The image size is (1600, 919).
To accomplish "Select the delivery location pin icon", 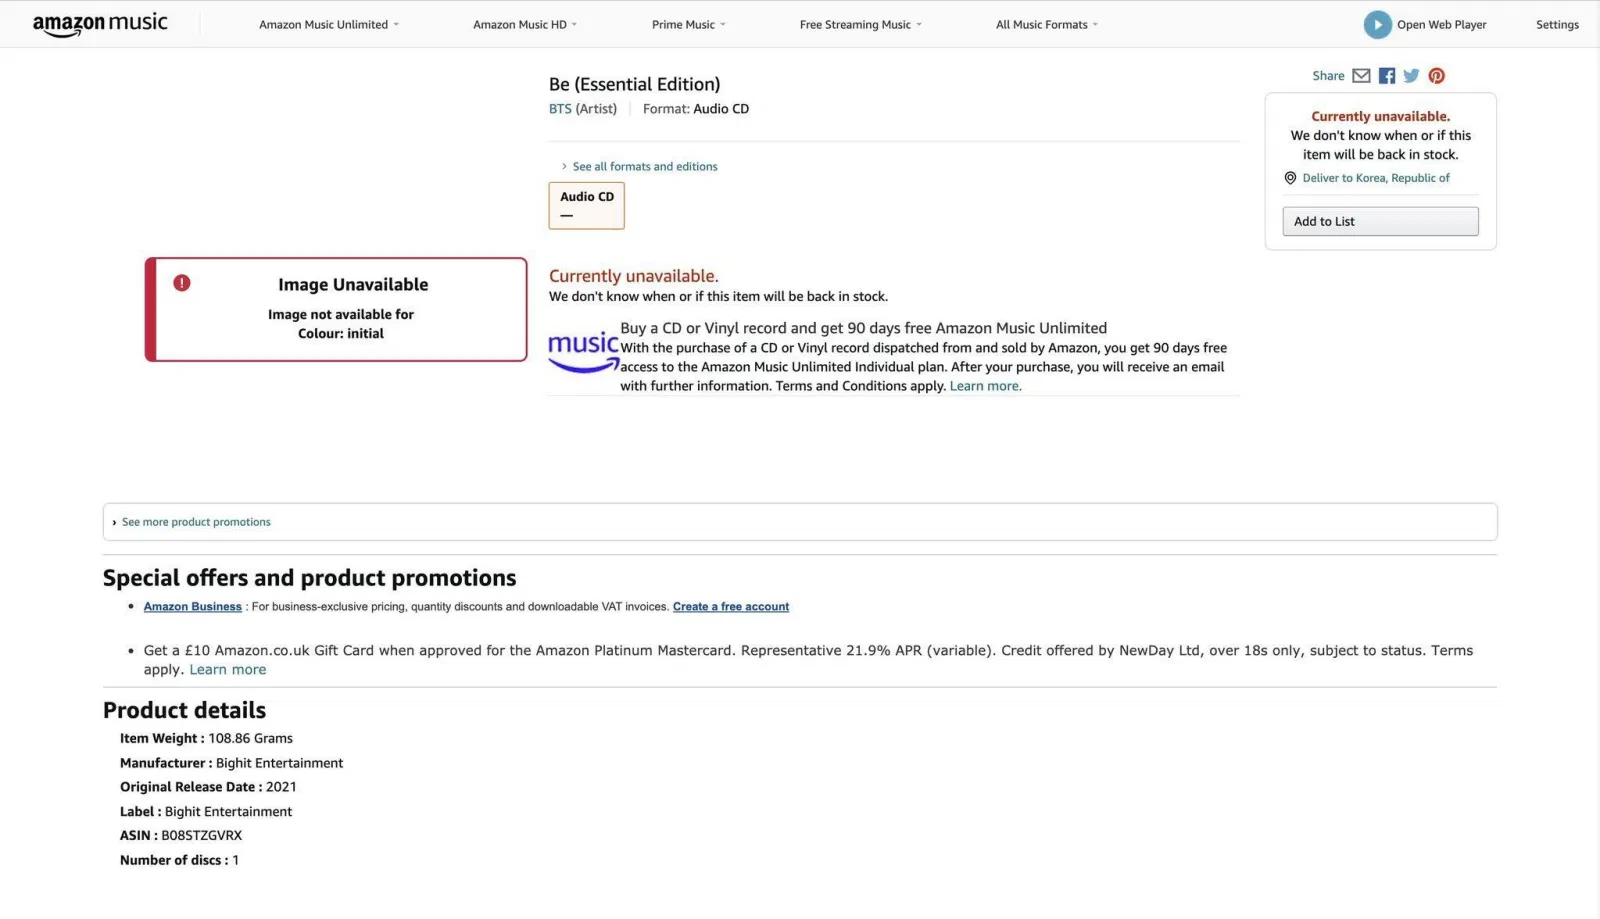I will pos(1289,177).
